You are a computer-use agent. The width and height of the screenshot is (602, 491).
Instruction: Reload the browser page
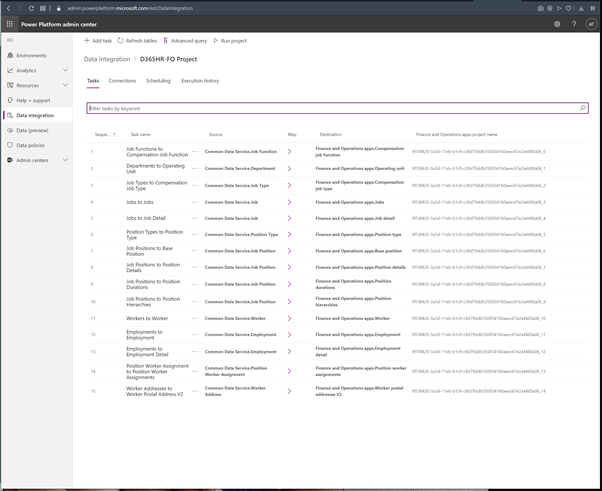tap(31, 8)
